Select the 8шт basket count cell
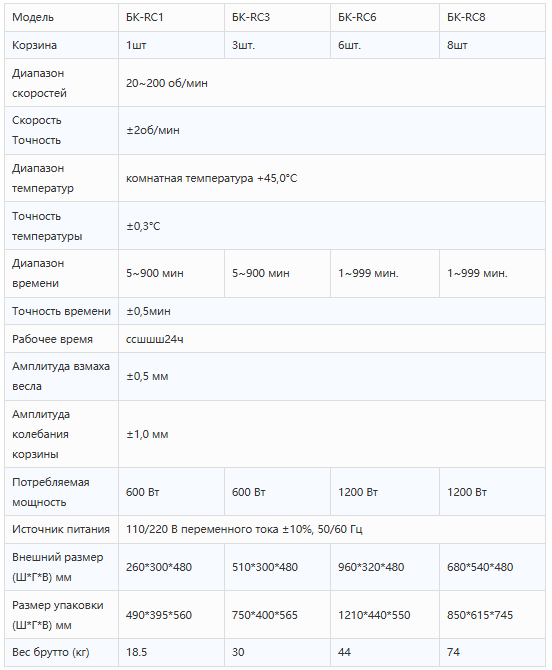Viewport: 552px width, 670px height. tap(492, 45)
